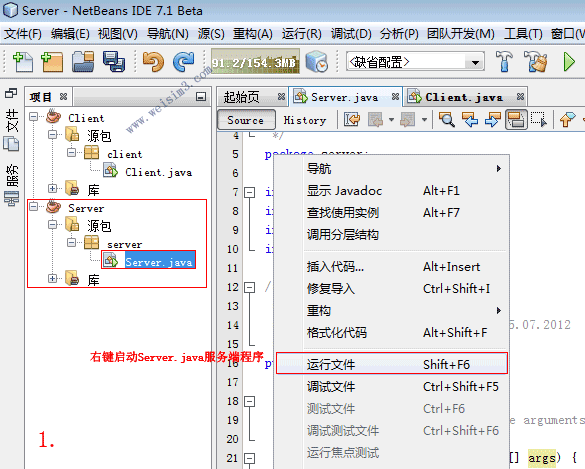Collapse the code fold at line 7
Viewport: 585px width, 469px height.
pyautogui.click(x=249, y=193)
